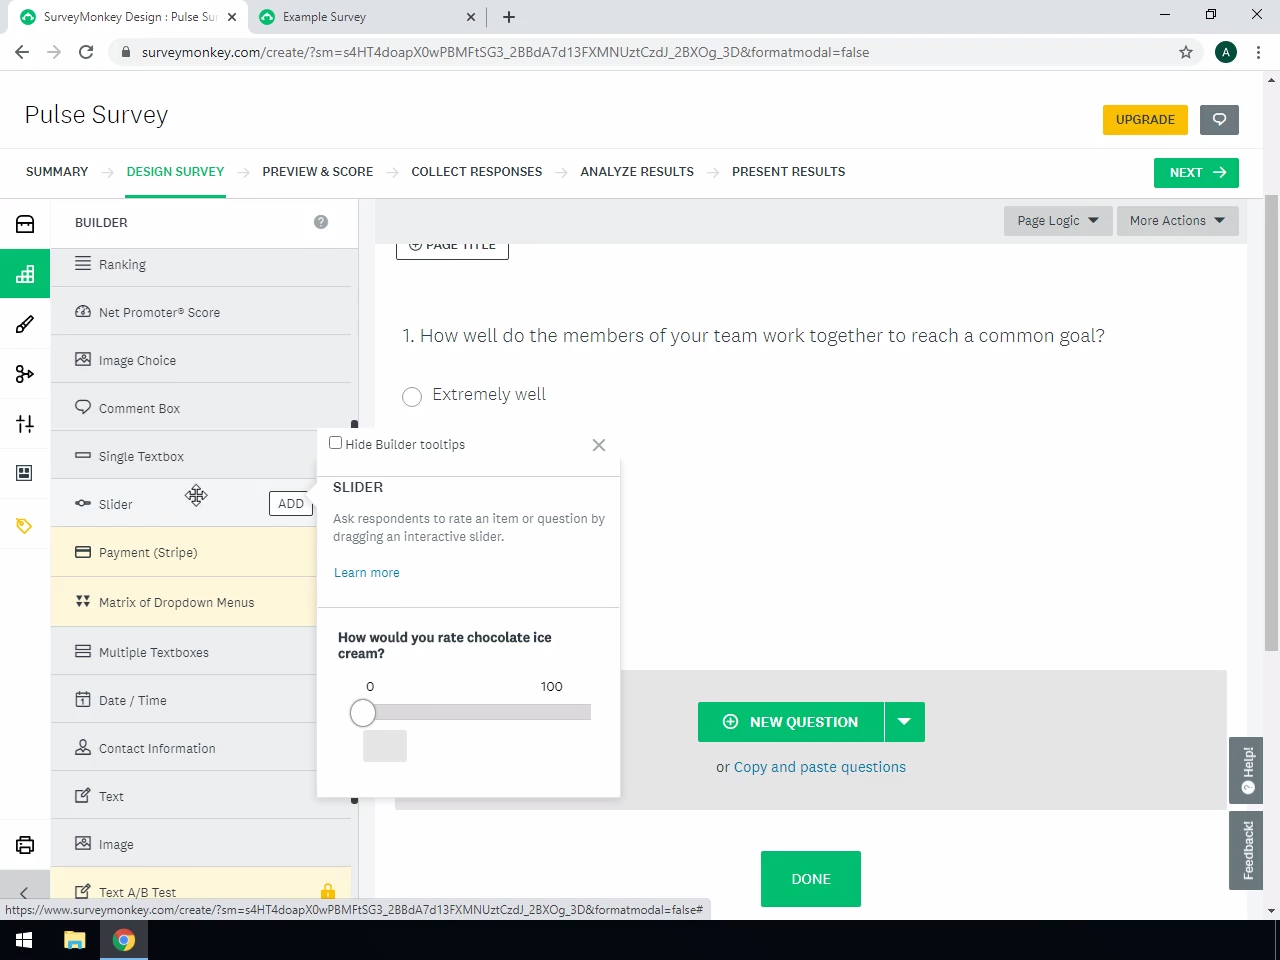Click the print survey sidebar icon
The height and width of the screenshot is (960, 1280).
click(25, 845)
